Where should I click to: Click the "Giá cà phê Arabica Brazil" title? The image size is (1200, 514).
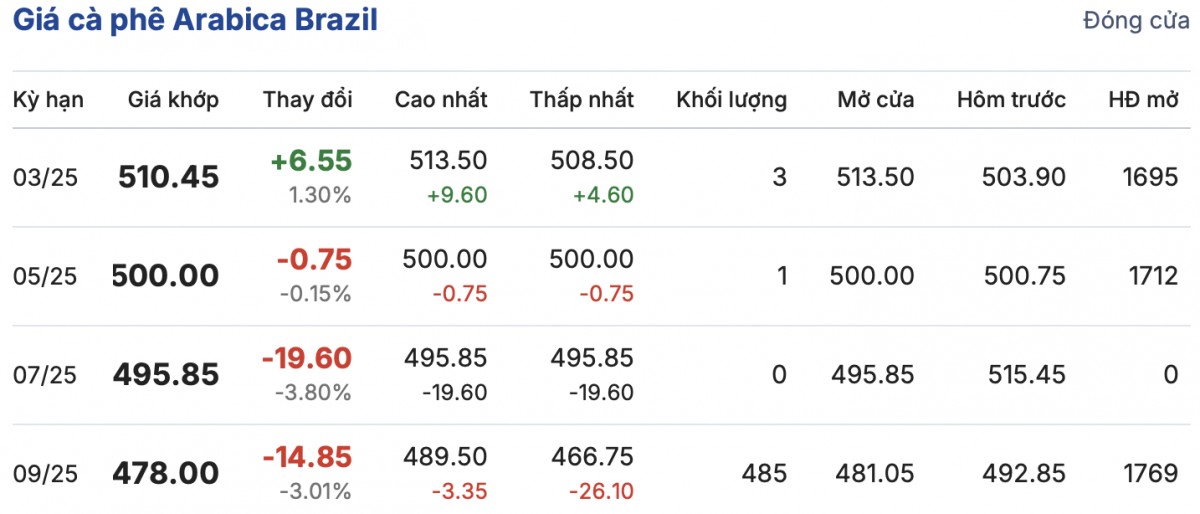tap(195, 21)
